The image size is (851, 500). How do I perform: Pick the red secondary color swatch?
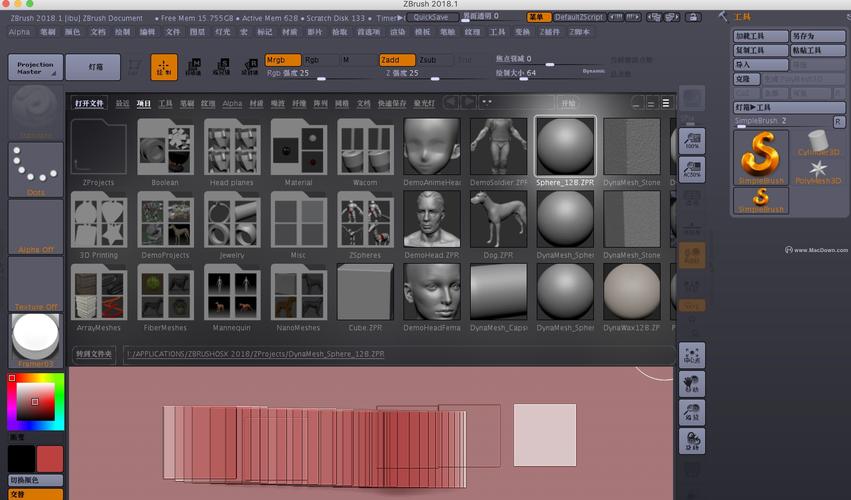point(50,458)
